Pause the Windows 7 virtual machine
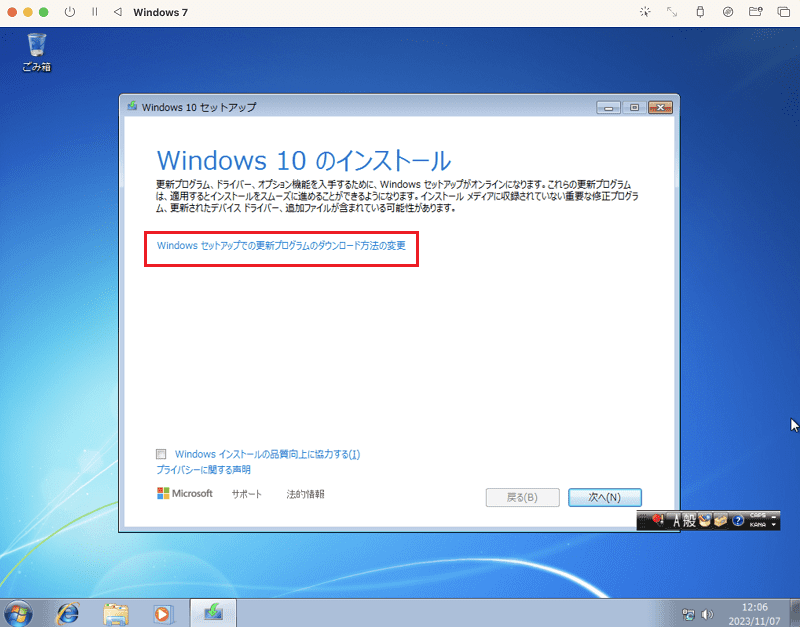Image resolution: width=800 pixels, height=627 pixels. click(x=94, y=12)
